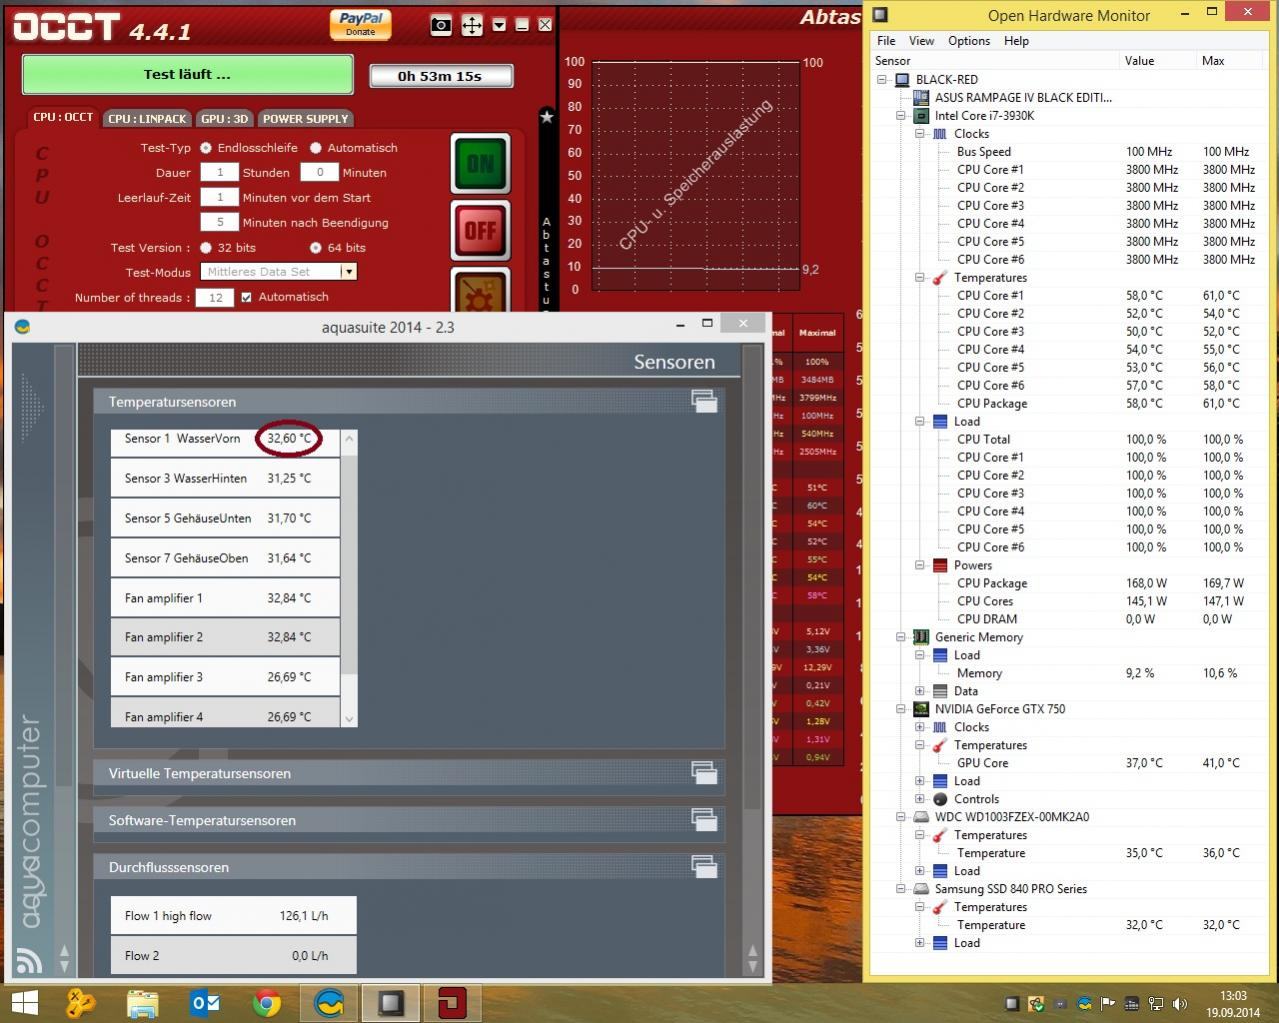Select the Endlosschleife test type
Image resolution: width=1279 pixels, height=1023 pixels.
[206, 148]
